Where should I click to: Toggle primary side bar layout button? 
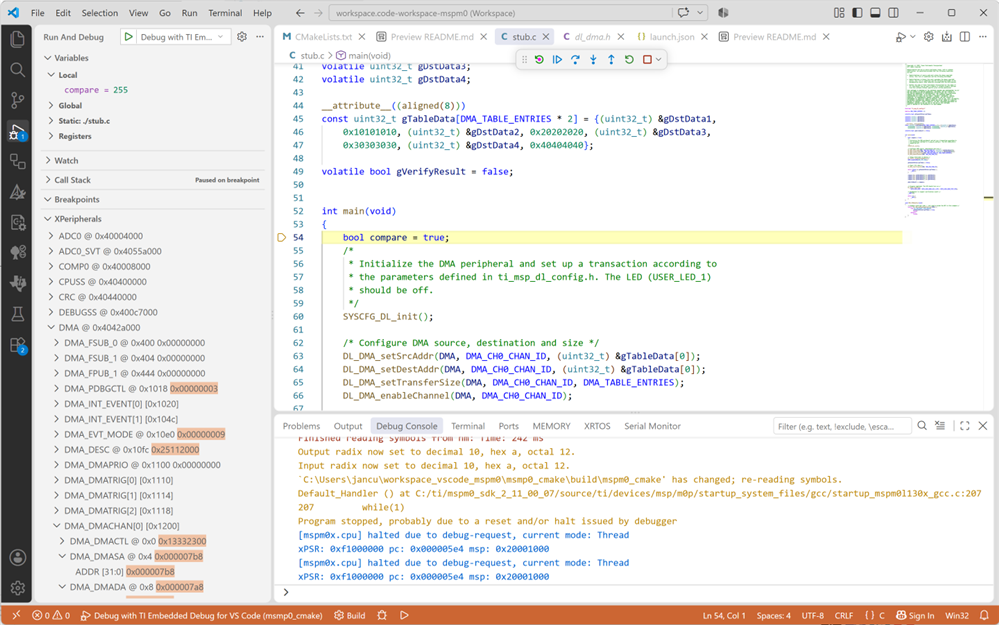857,13
